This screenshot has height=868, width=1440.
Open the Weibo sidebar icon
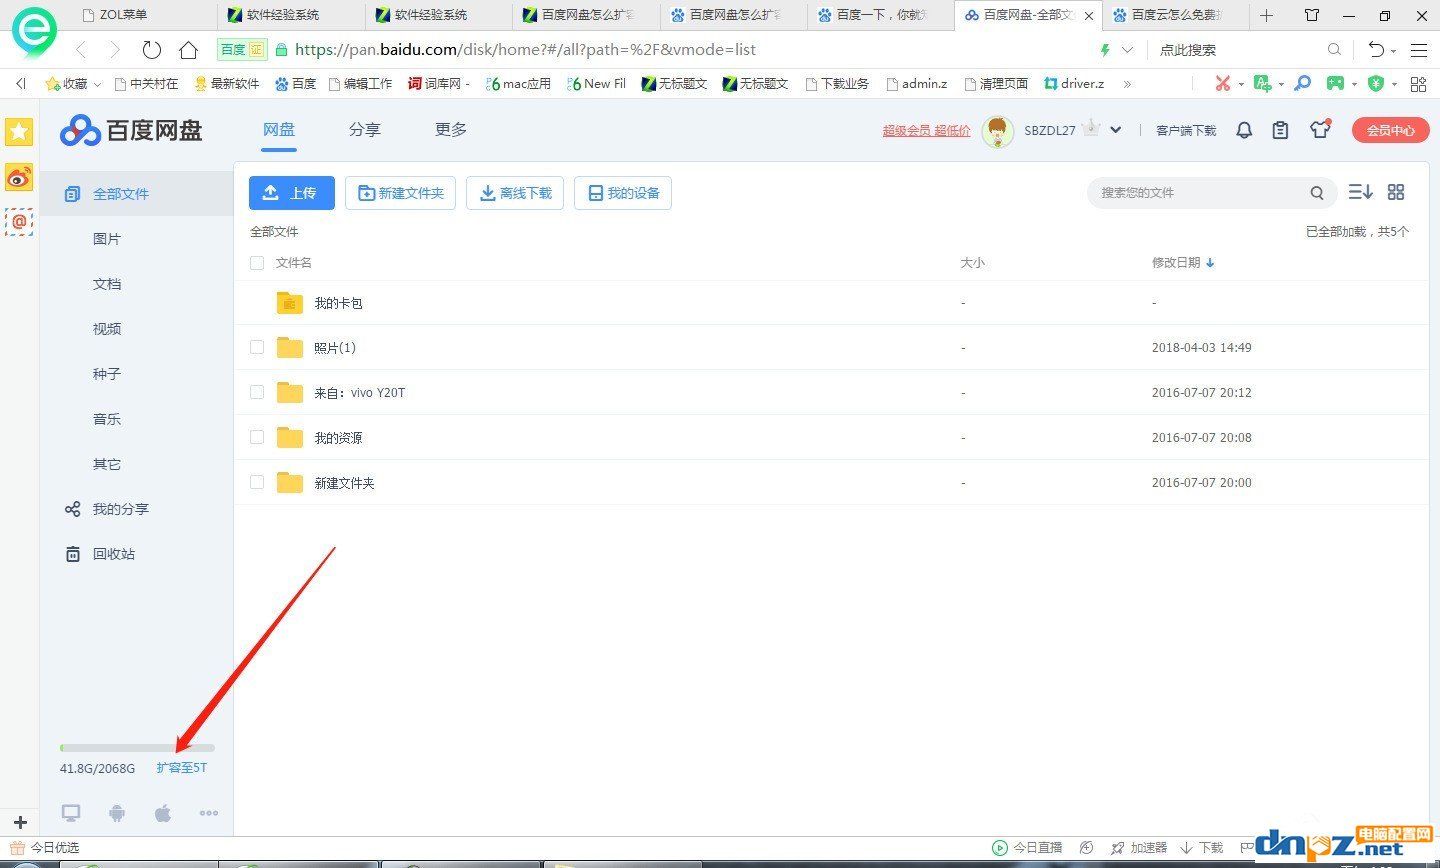[19, 177]
